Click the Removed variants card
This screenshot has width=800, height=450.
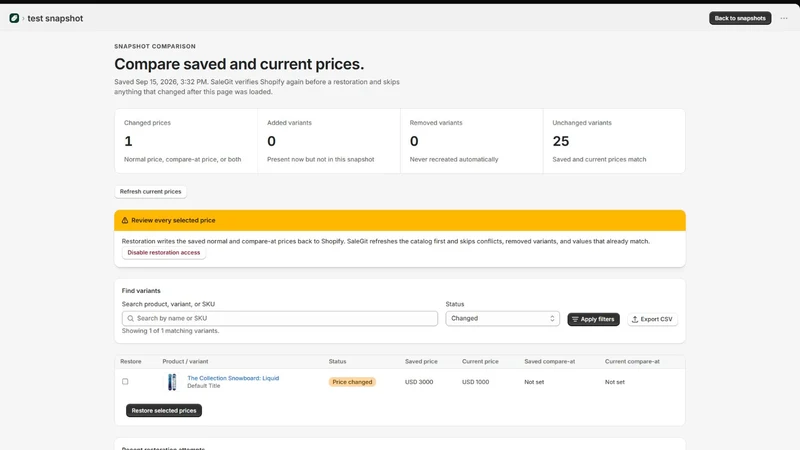click(x=472, y=141)
